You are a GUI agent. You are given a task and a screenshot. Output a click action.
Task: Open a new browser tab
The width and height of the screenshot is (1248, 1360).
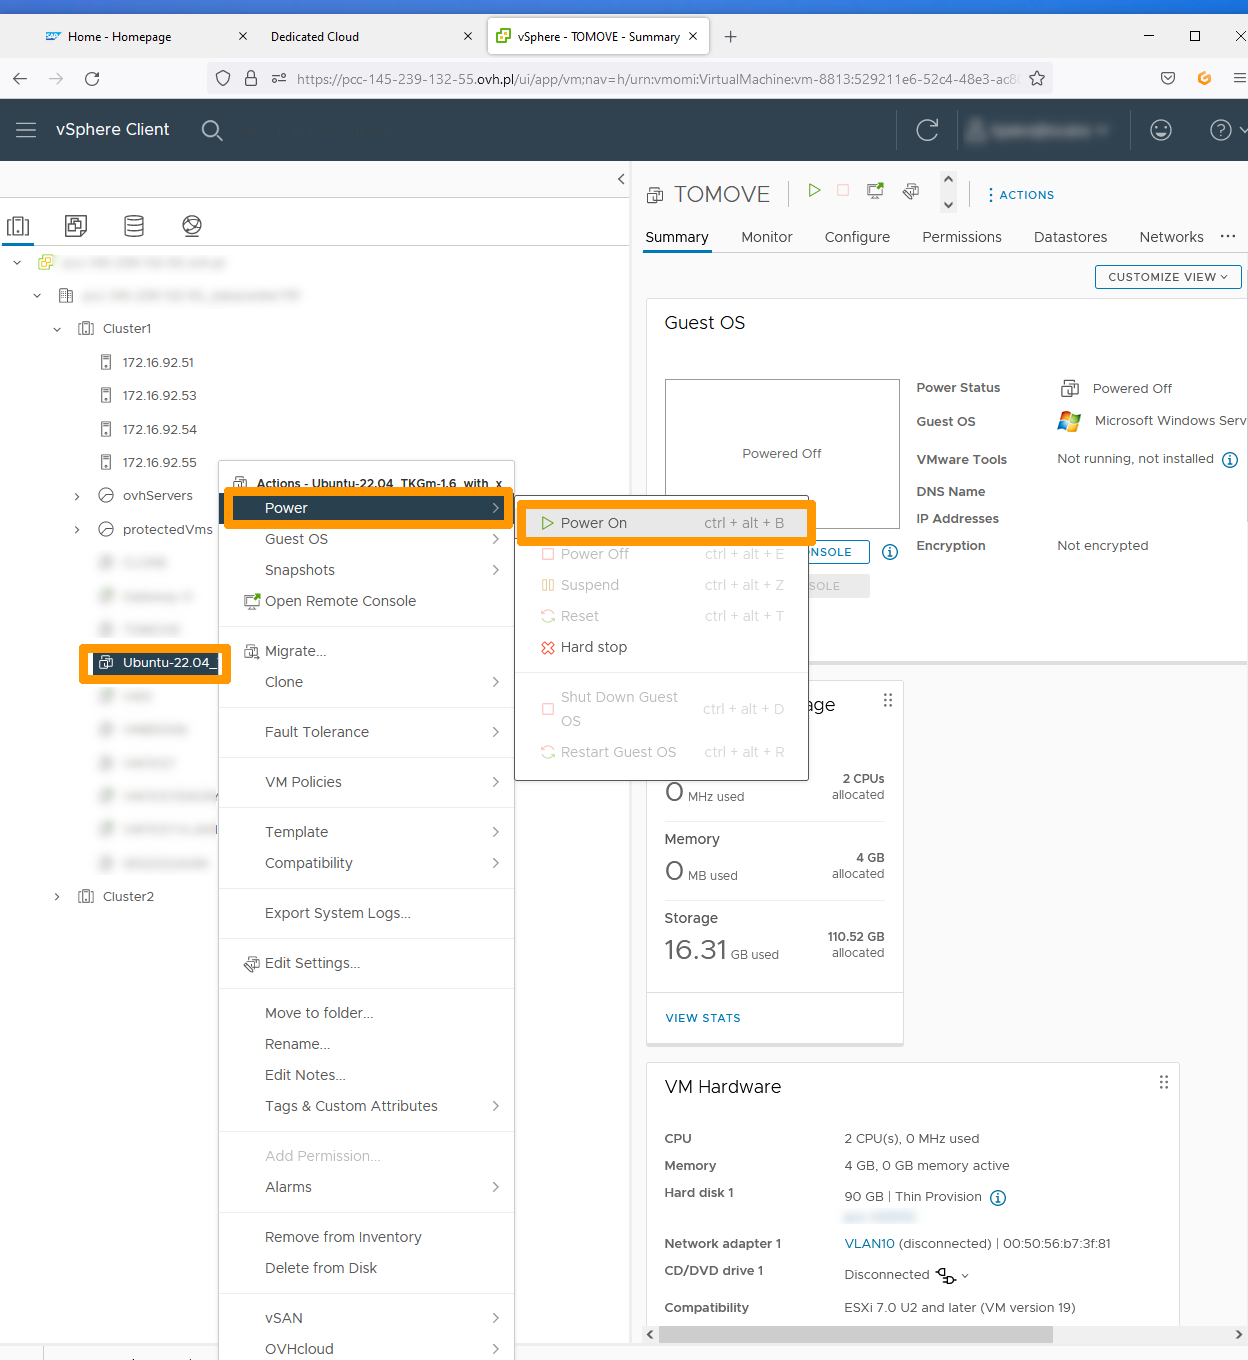click(731, 37)
